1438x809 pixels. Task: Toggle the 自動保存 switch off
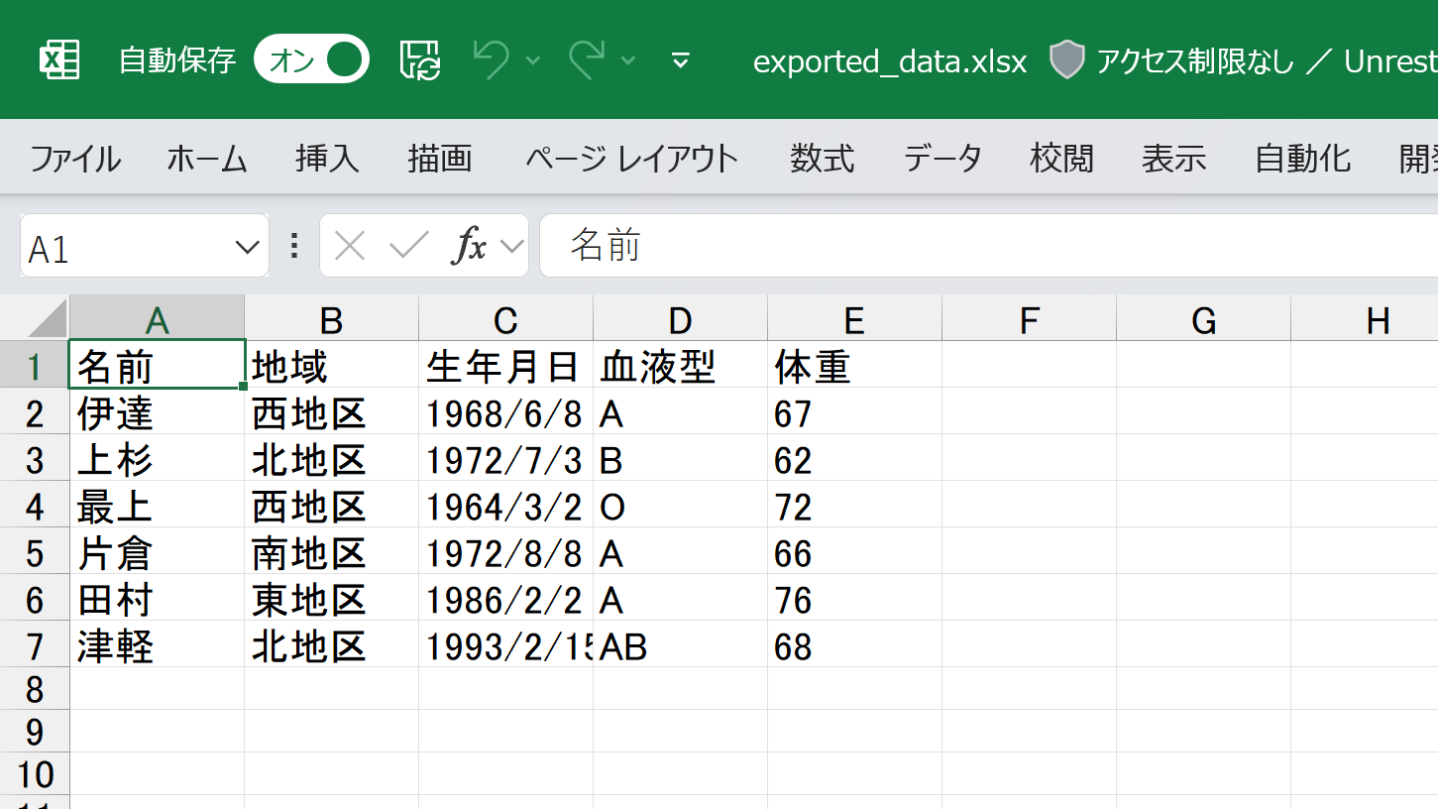311,61
